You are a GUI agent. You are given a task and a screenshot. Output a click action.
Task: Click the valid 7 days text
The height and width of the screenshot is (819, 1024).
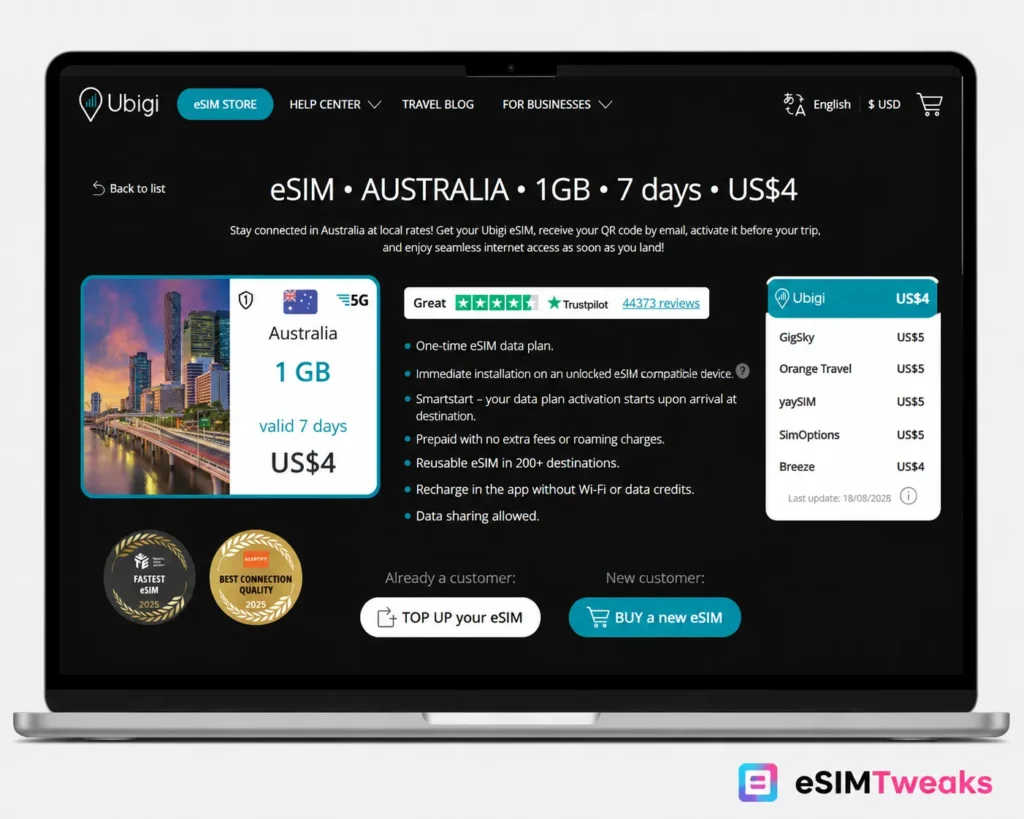pyautogui.click(x=303, y=426)
